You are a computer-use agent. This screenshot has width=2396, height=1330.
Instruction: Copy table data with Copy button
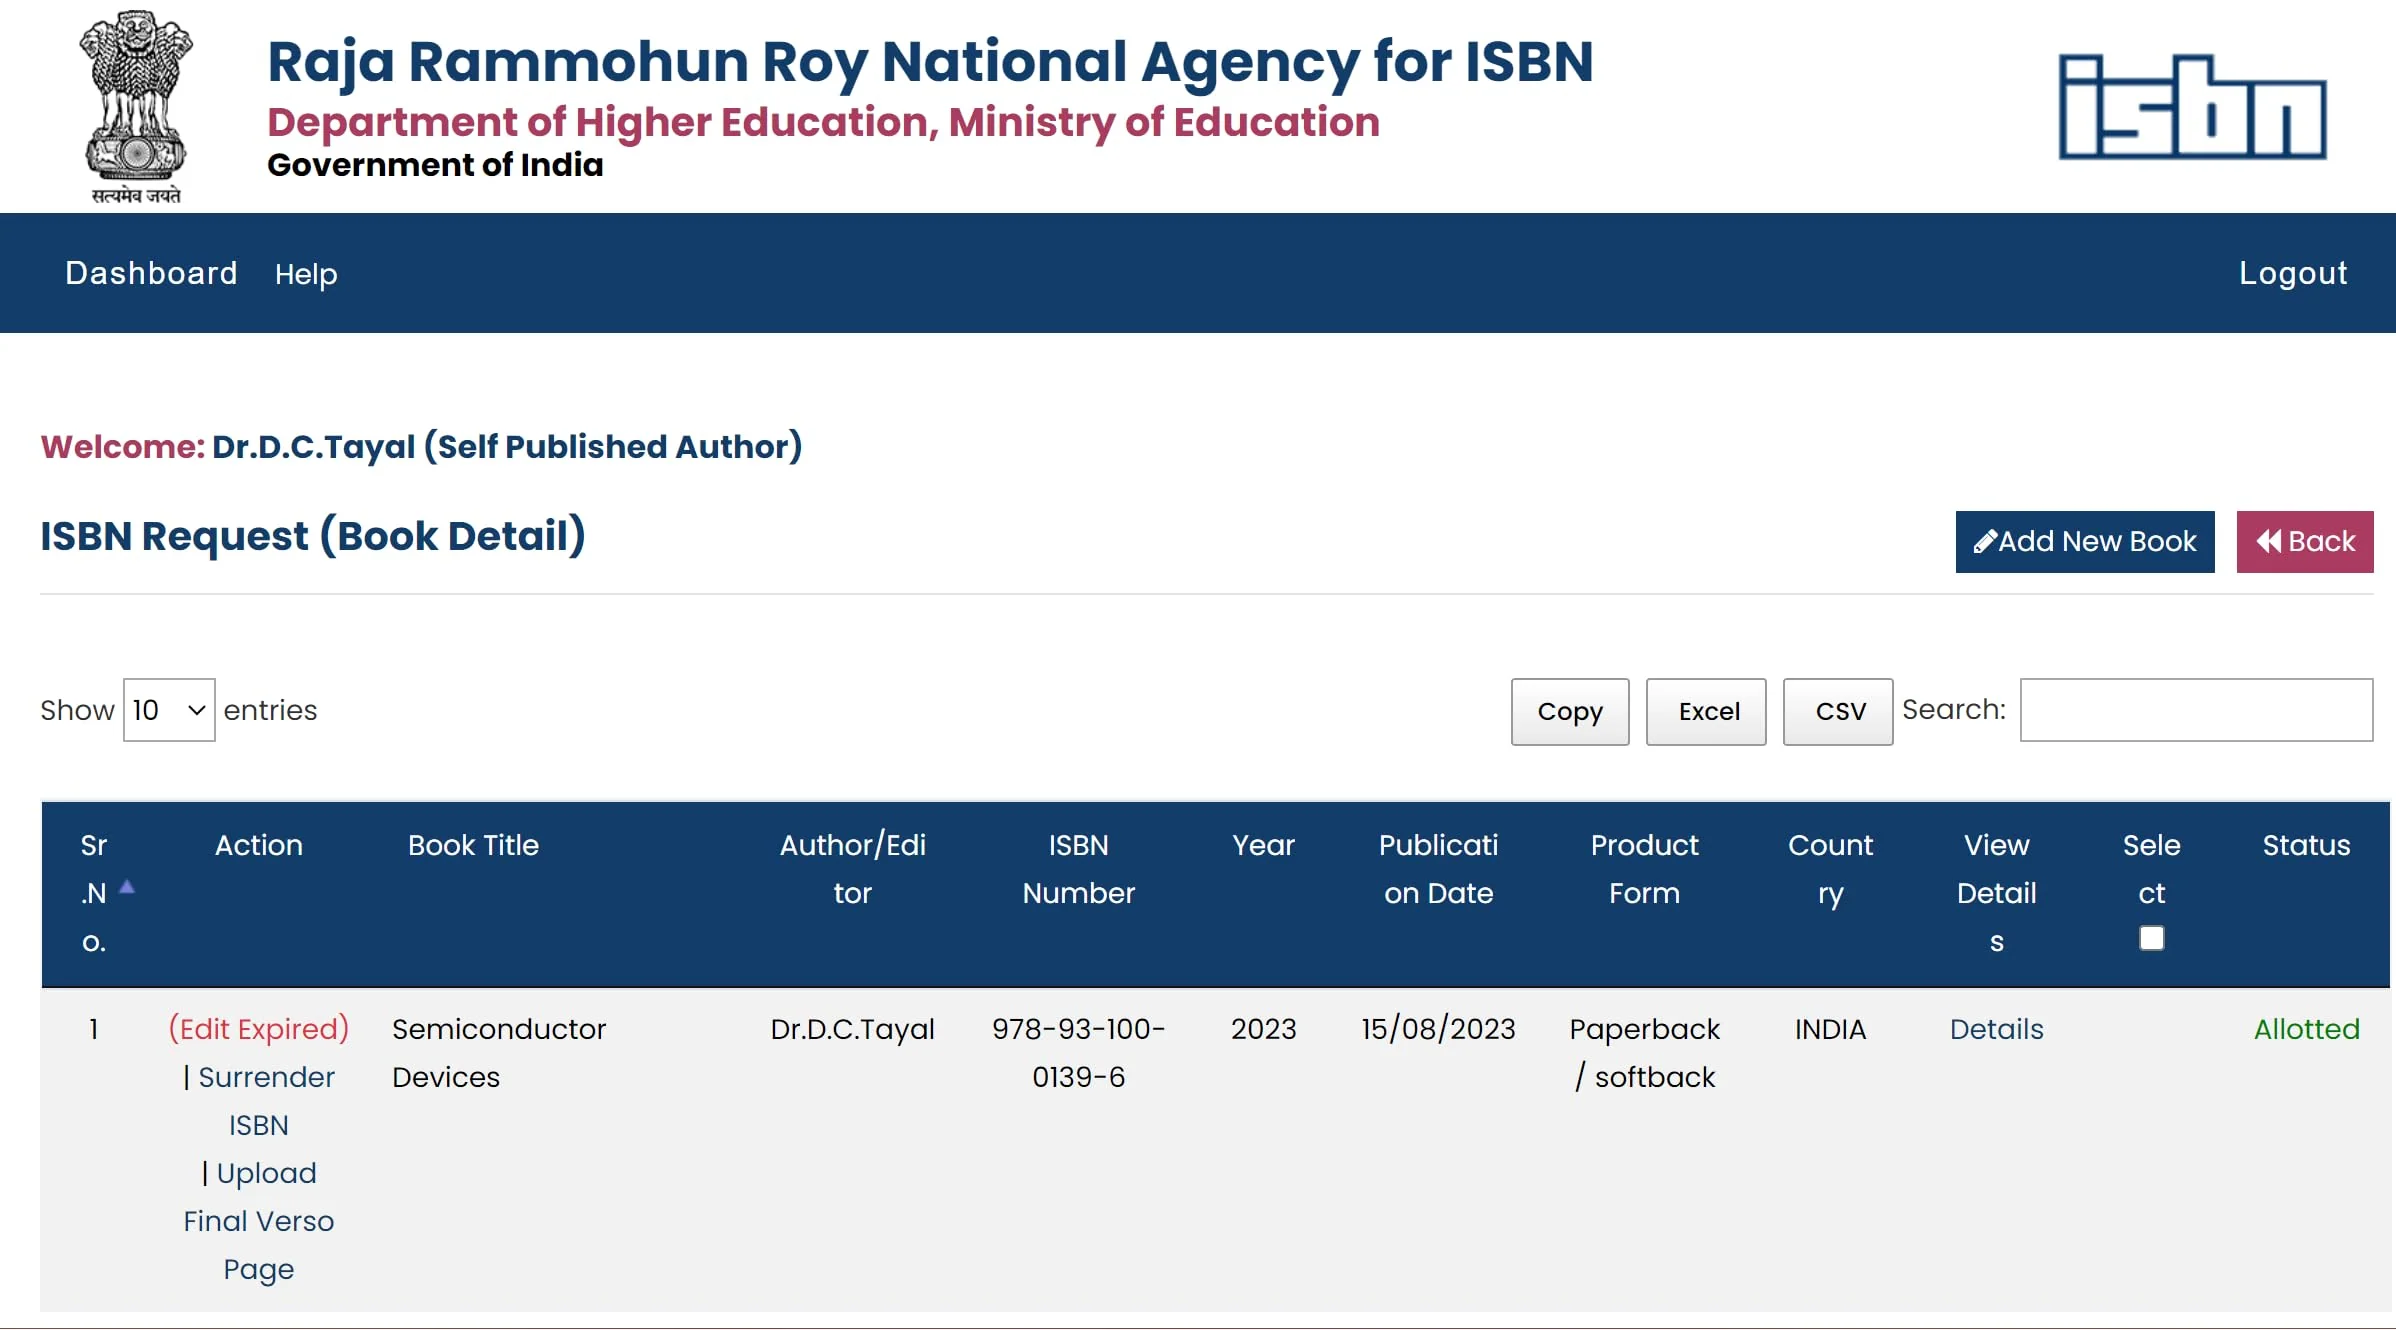click(x=1569, y=712)
